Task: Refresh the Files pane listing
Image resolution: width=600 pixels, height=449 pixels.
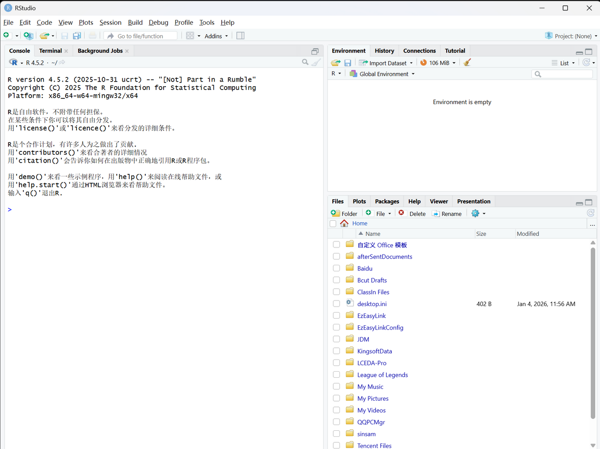Action: pyautogui.click(x=591, y=213)
